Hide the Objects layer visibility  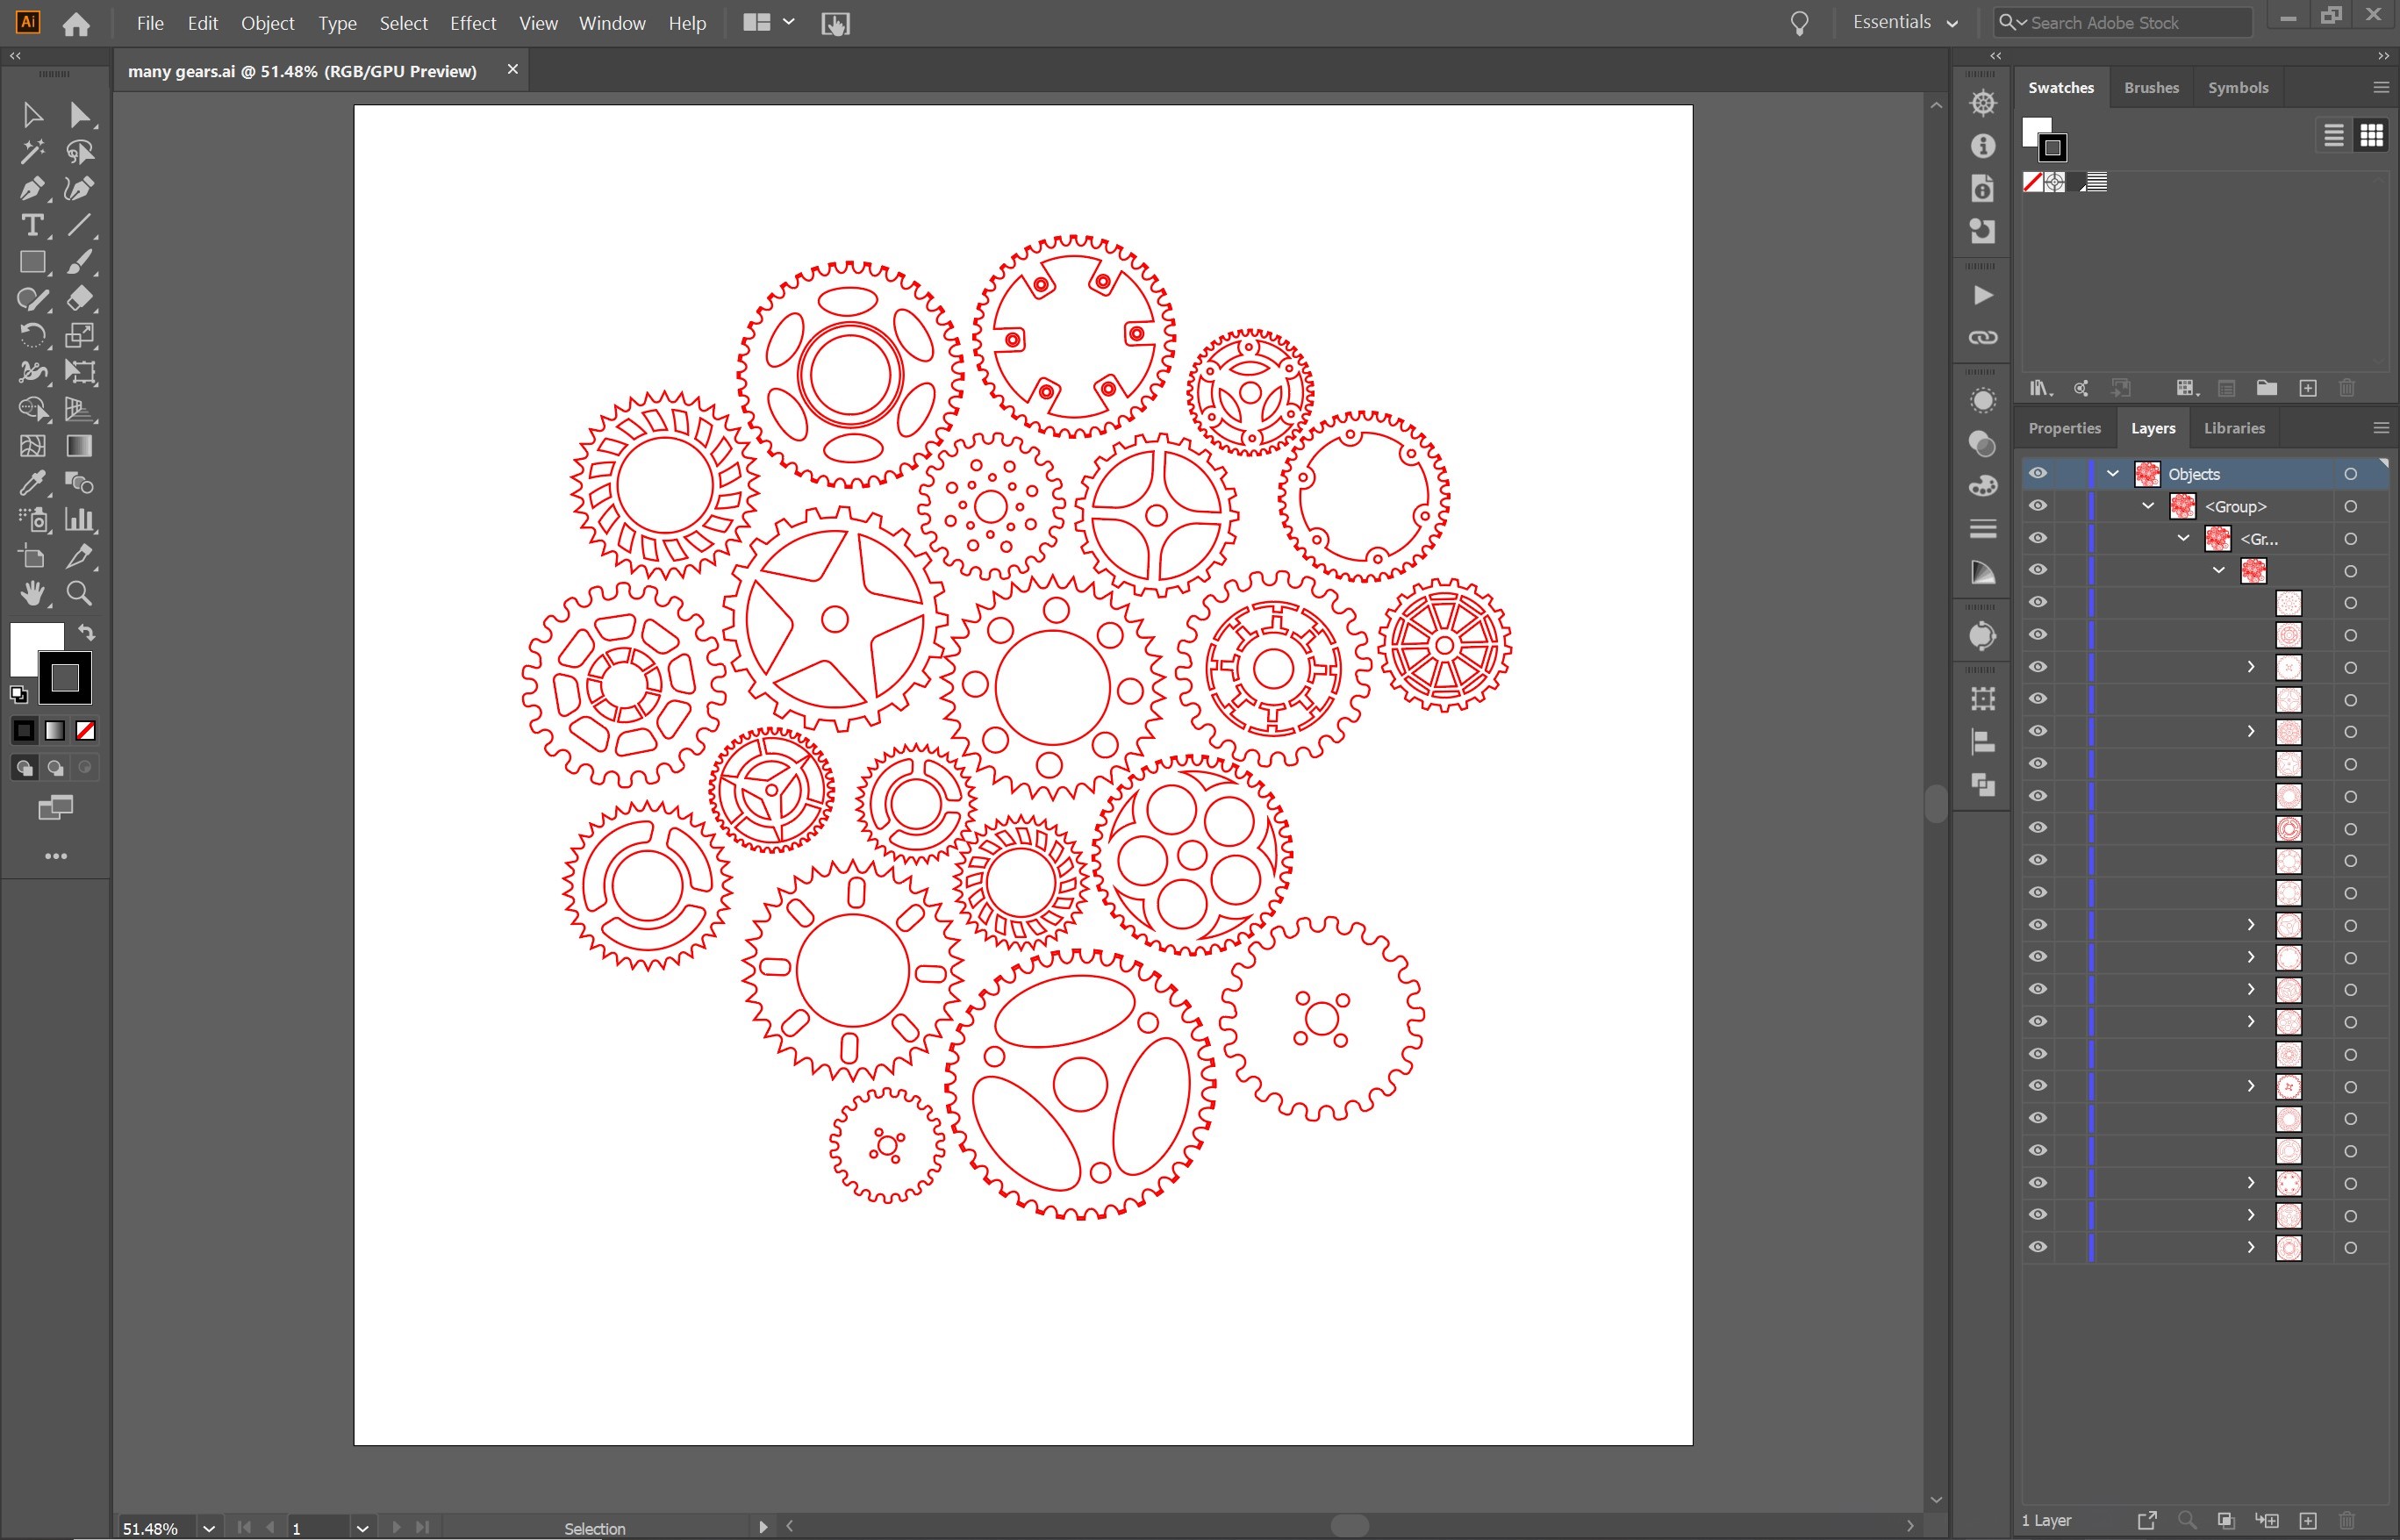coord(2037,474)
